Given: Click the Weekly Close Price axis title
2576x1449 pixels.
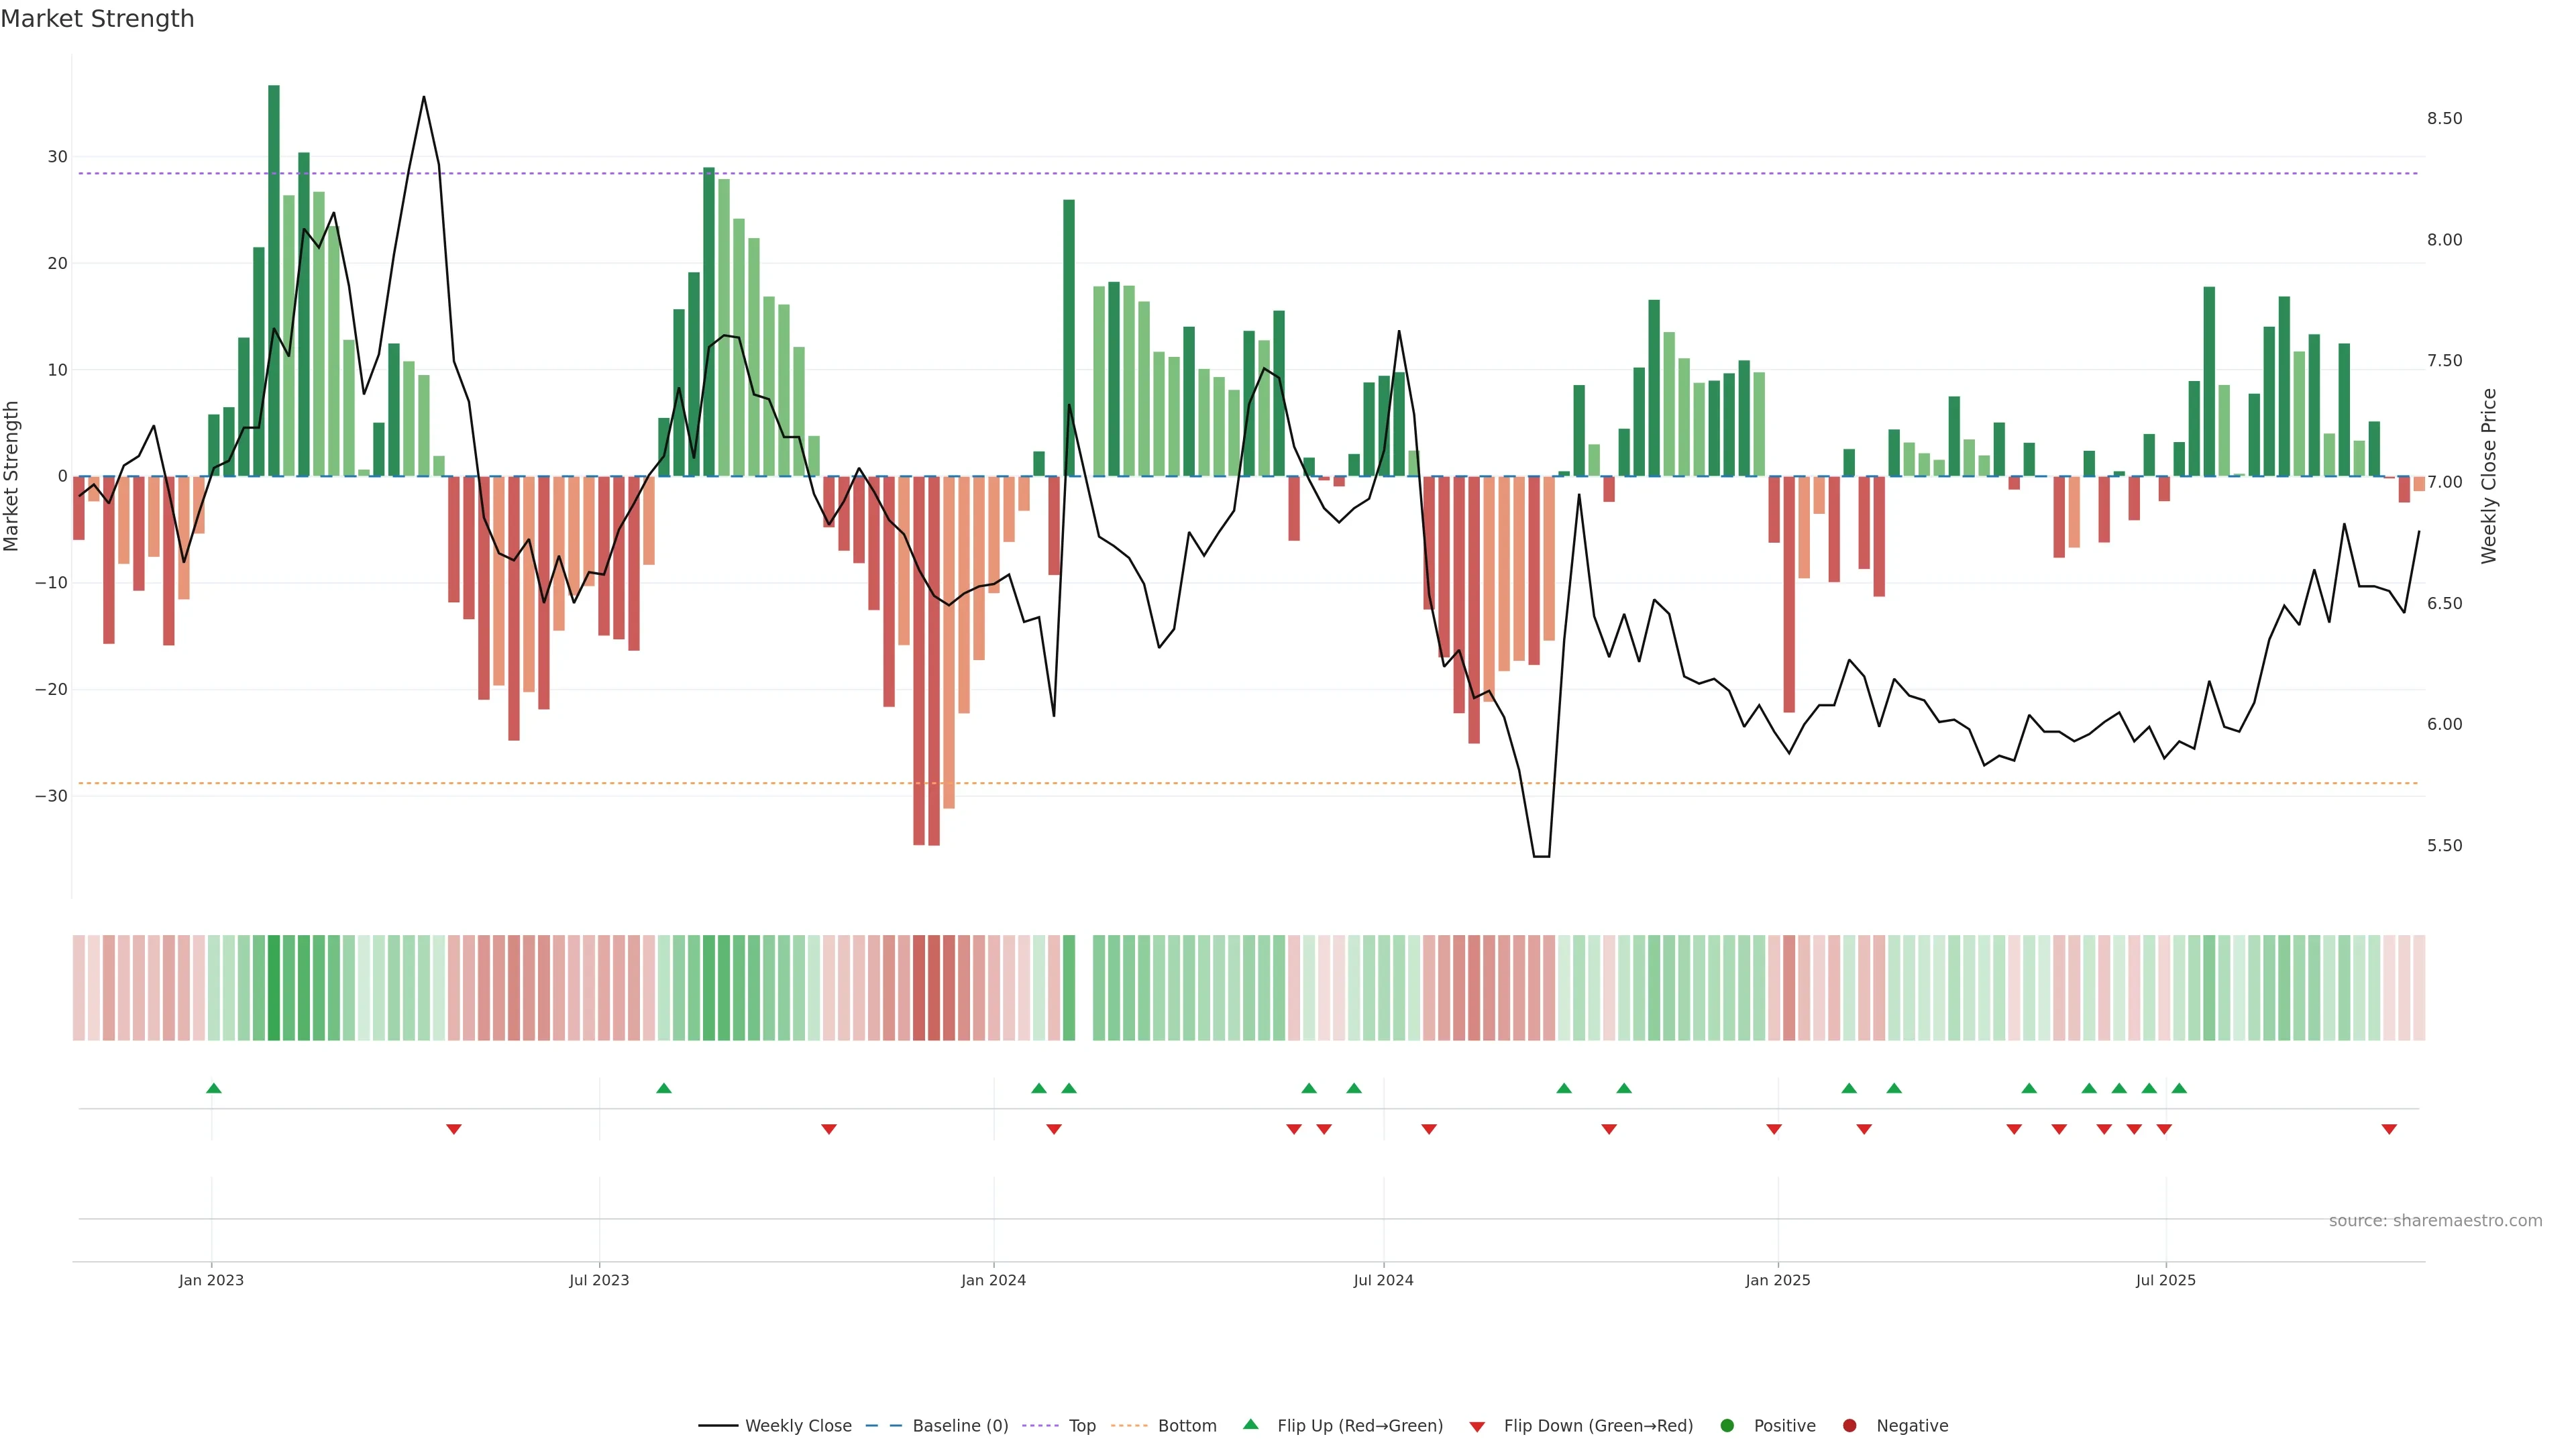Looking at the screenshot, I should 2489,476.
